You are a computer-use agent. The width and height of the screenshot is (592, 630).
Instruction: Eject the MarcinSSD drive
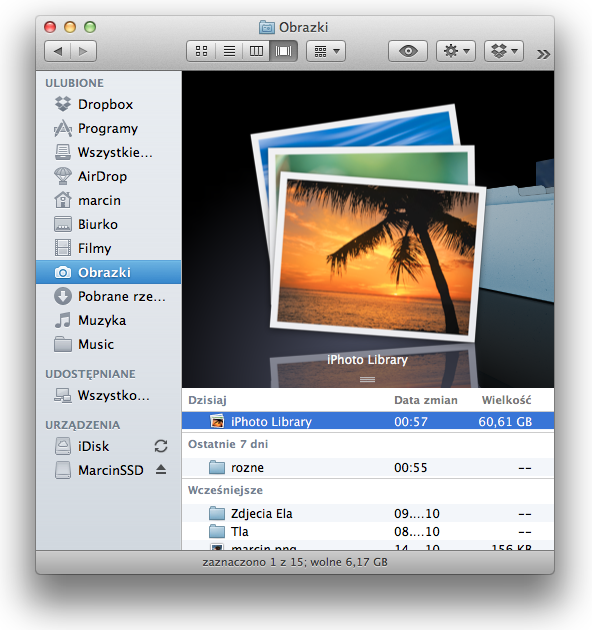[161, 469]
